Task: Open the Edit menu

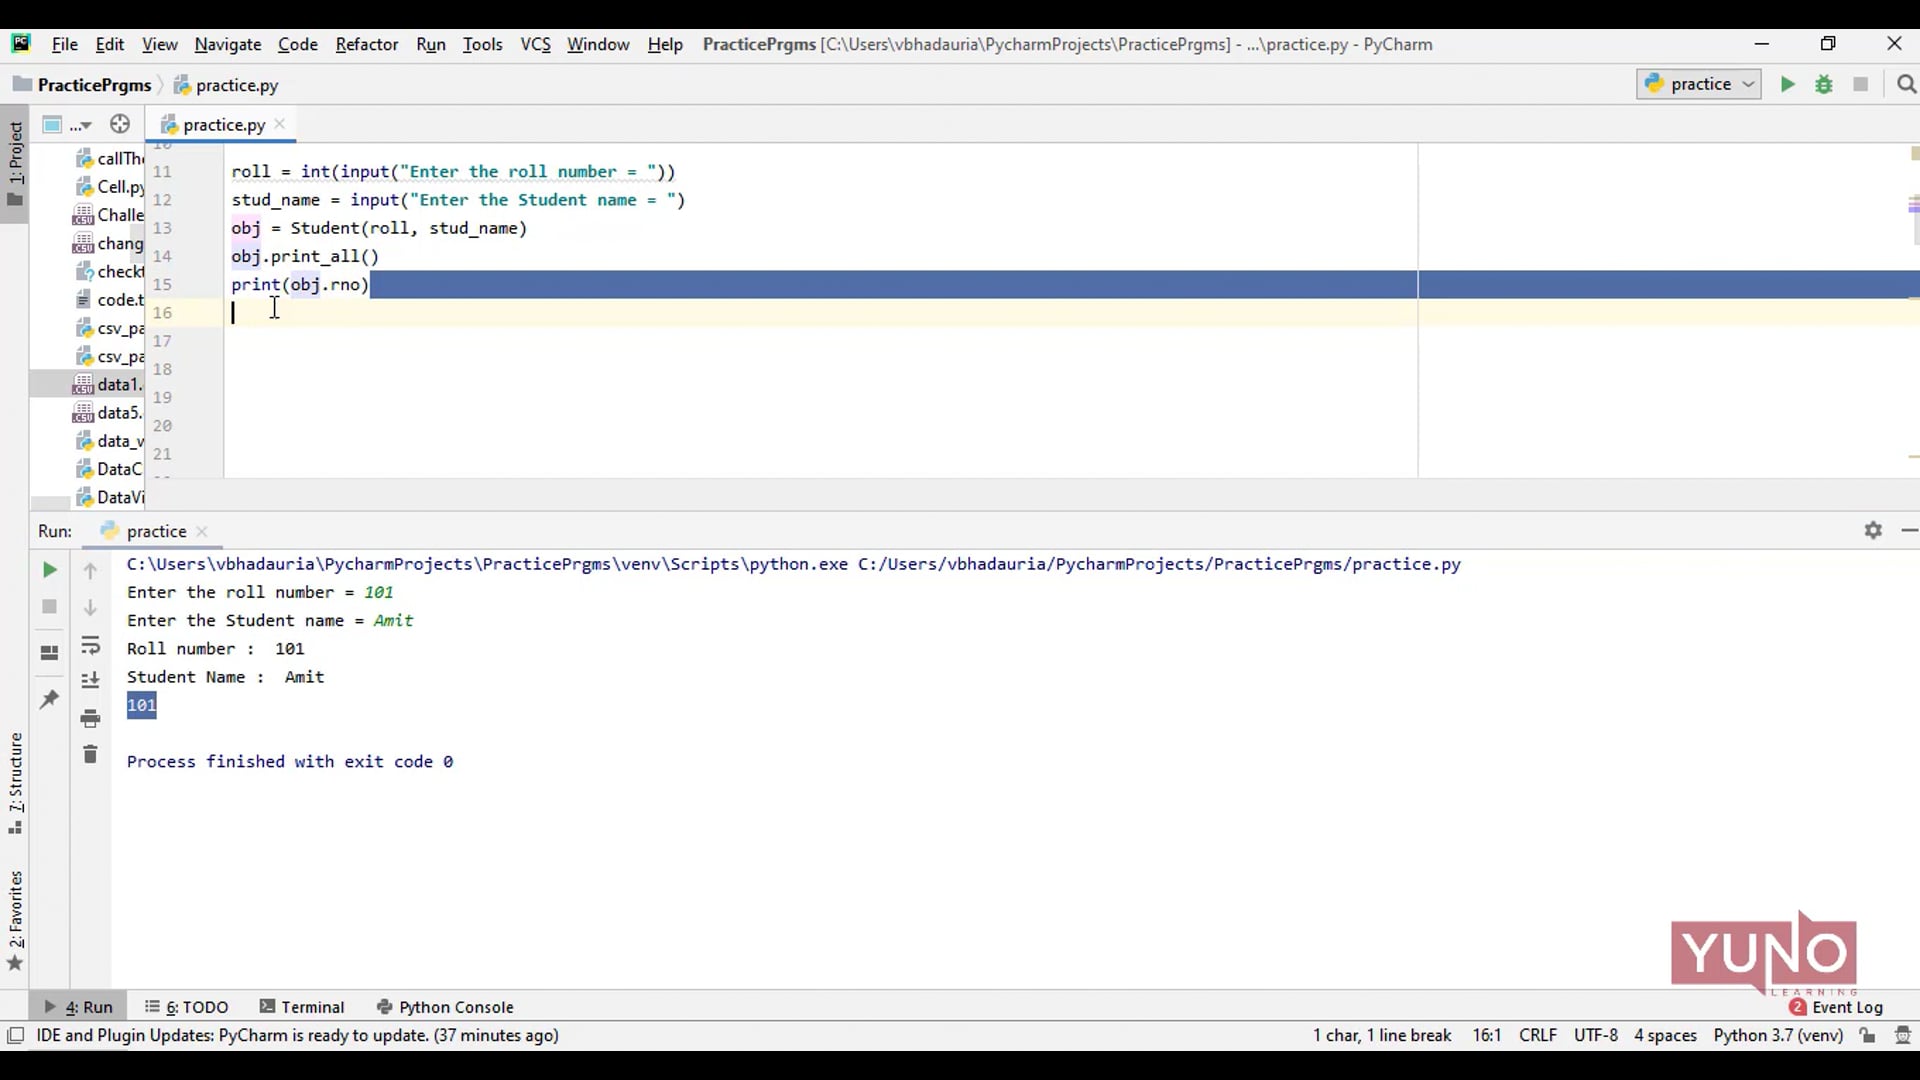Action: tap(110, 44)
